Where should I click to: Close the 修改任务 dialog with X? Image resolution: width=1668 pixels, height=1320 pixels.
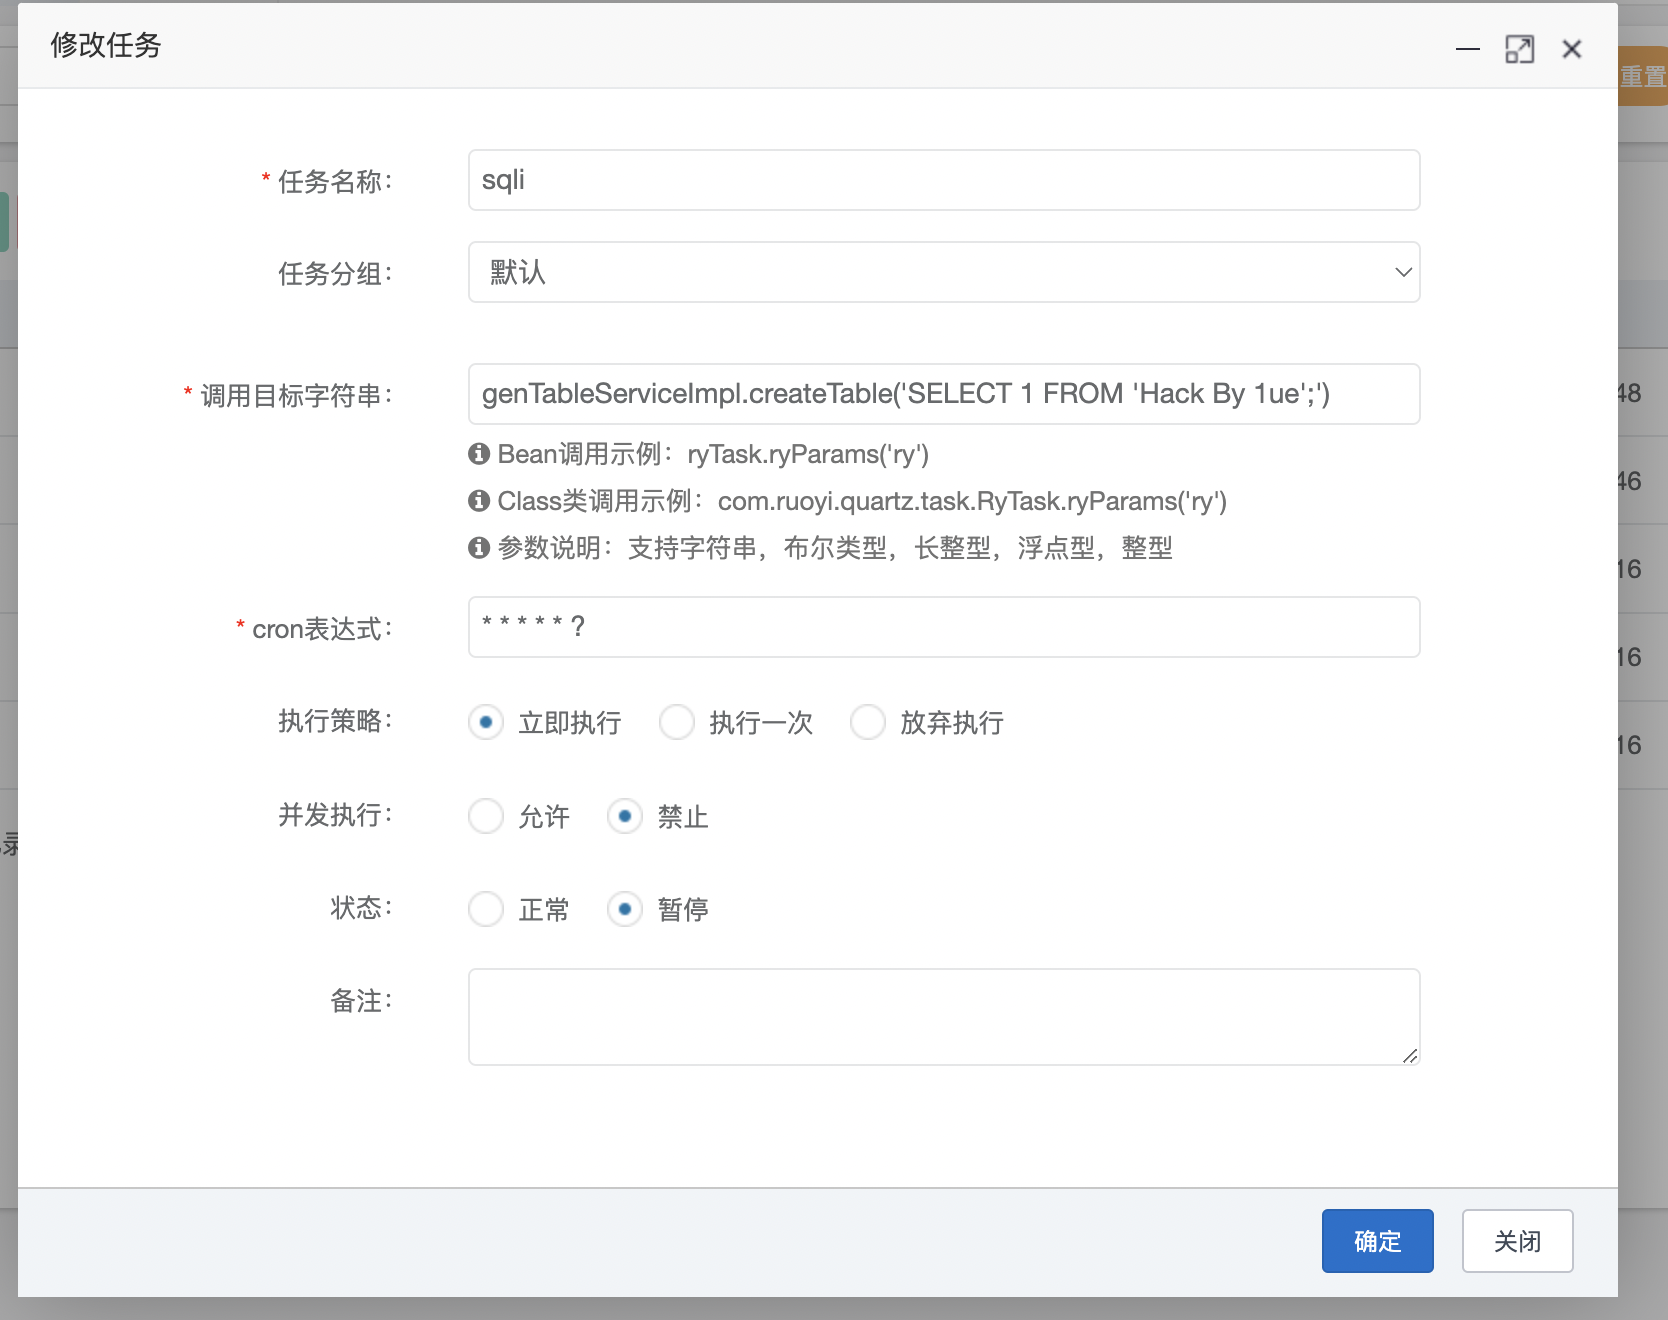1571,49
